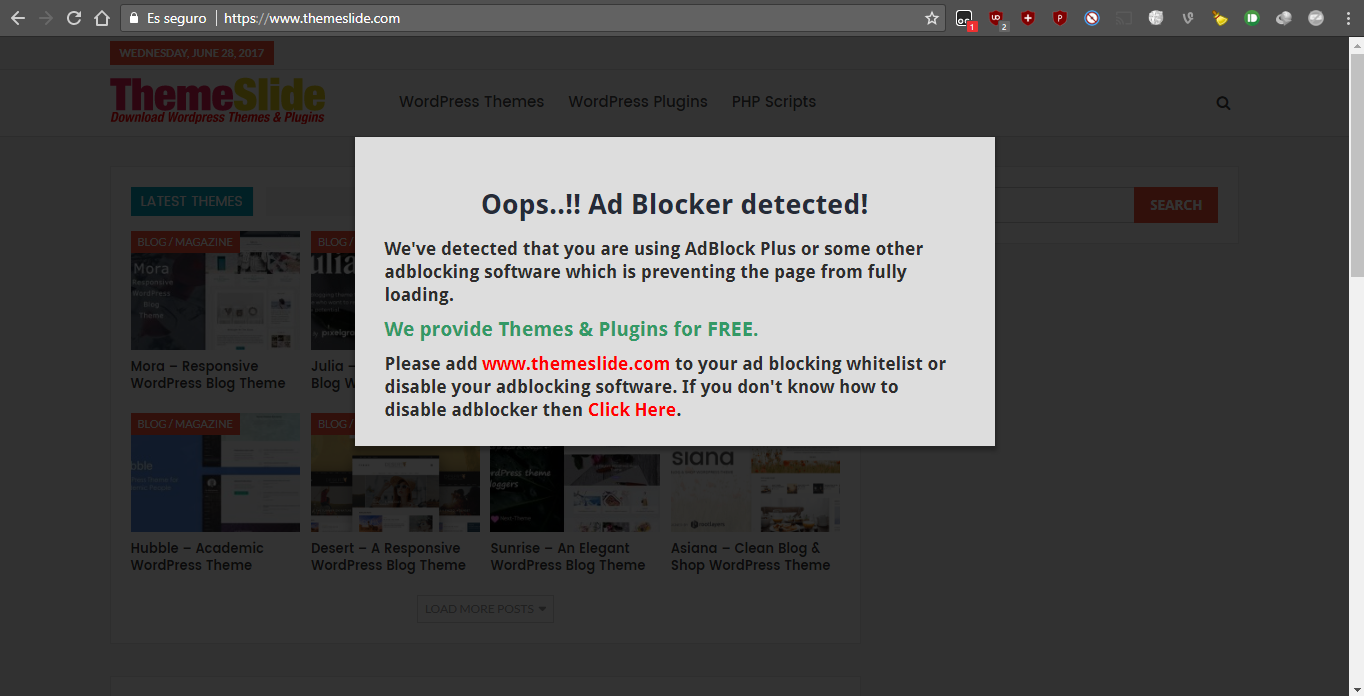Viewport: 1364px width, 696px height.
Task: Open the Desert Responsive WordPress Blog Theme post
Action: pos(388,557)
